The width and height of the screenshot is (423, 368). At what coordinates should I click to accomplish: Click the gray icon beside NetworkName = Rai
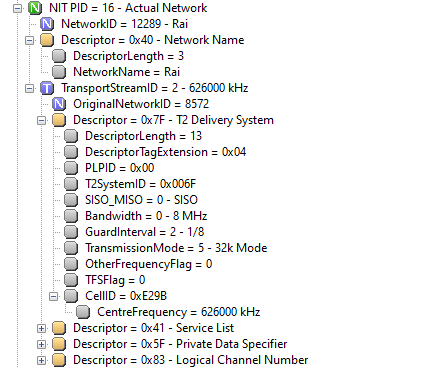[x=59, y=72]
